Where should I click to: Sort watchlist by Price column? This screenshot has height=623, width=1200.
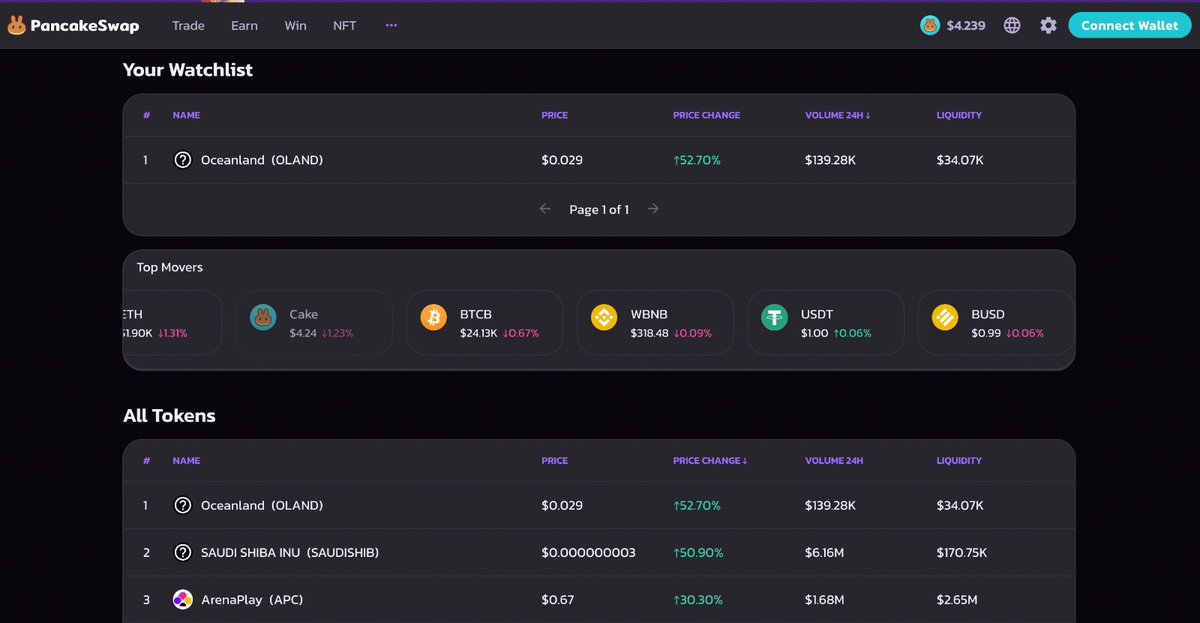554,115
